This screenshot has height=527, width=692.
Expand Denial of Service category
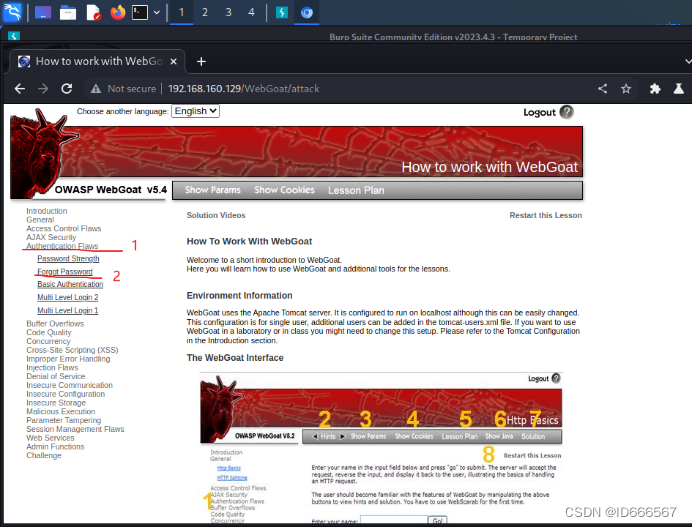(x=56, y=376)
